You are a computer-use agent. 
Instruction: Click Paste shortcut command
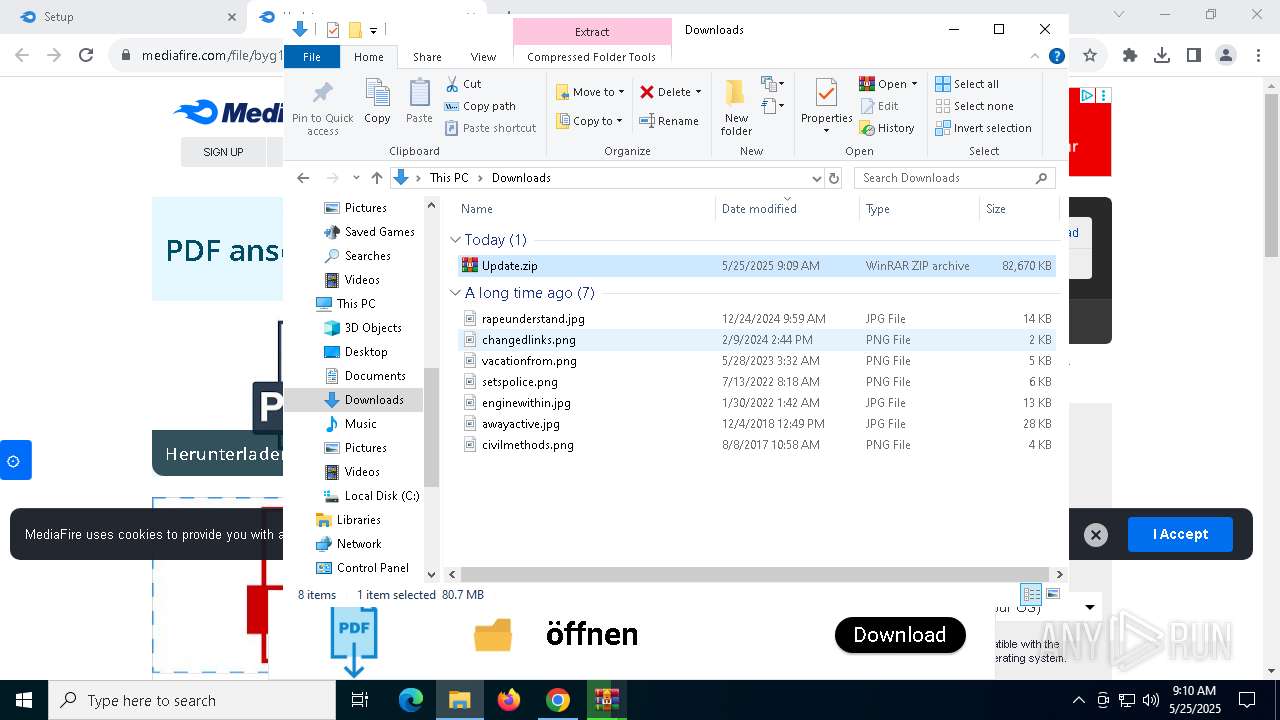490,128
